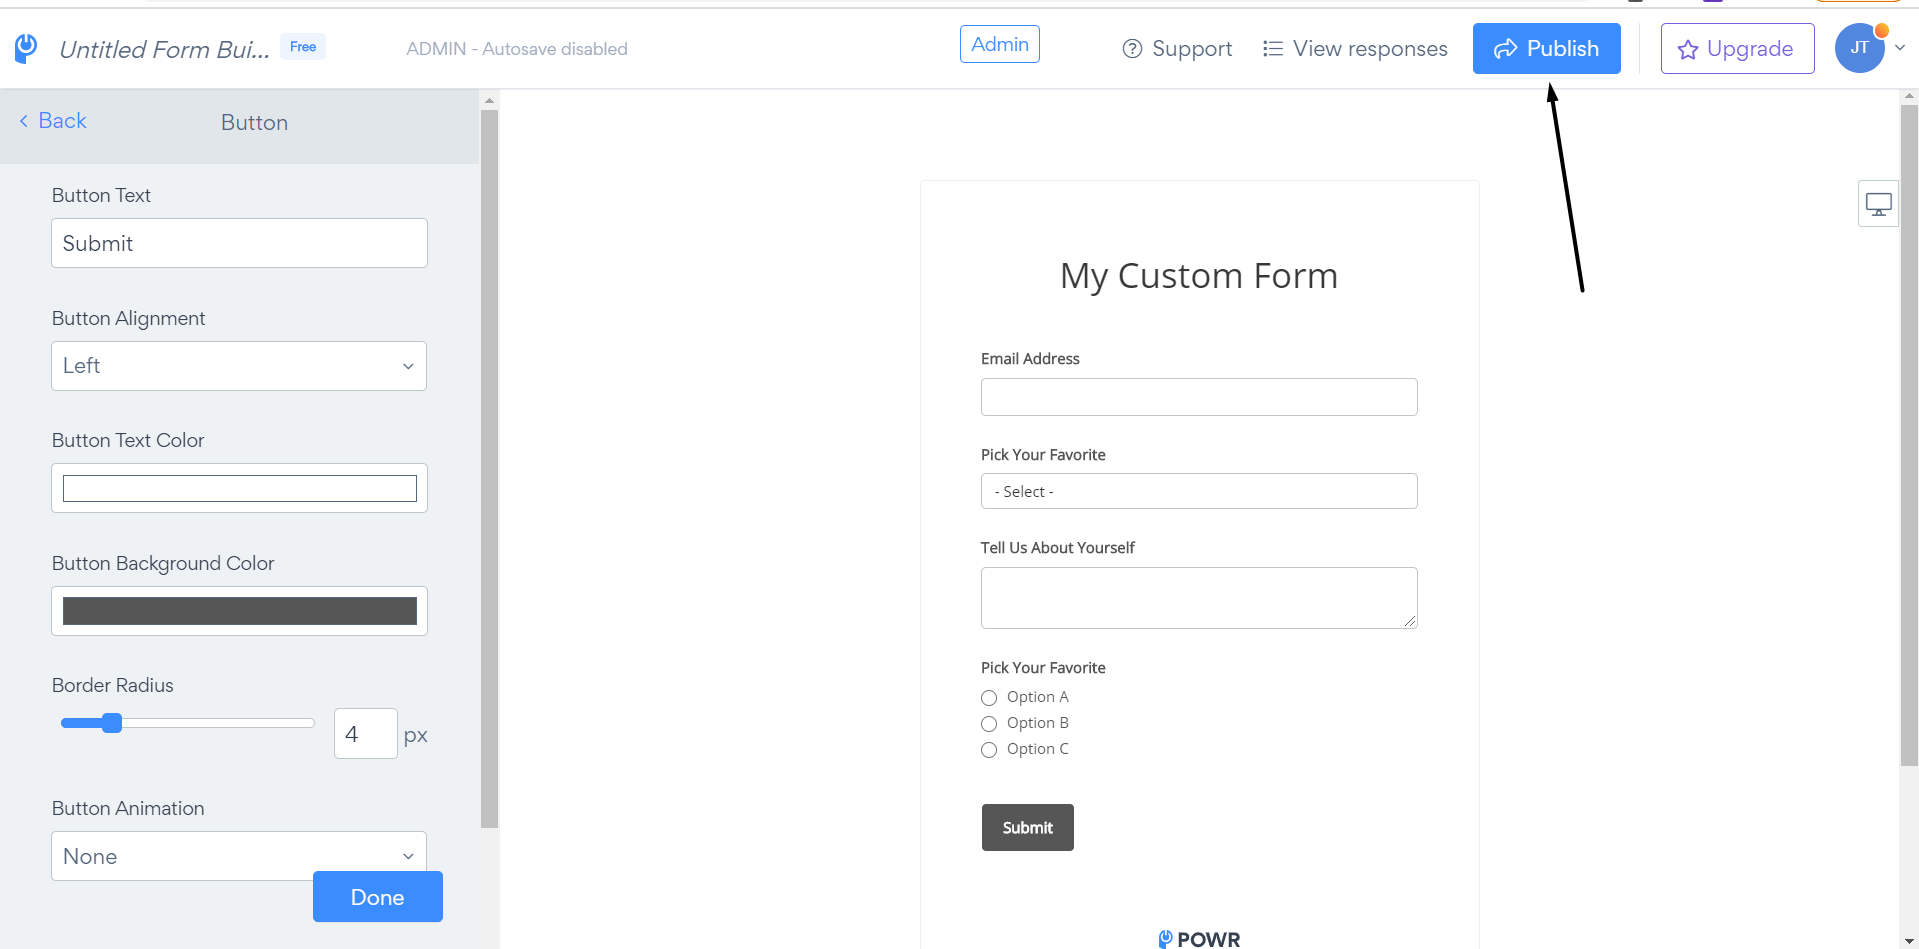Click the JT user avatar

(x=1859, y=48)
